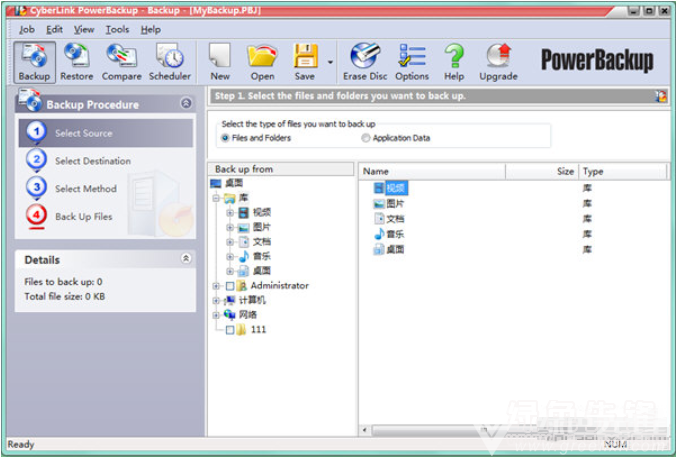Sort by the Name column header
Viewport: 676px width, 460px height.
[432, 171]
